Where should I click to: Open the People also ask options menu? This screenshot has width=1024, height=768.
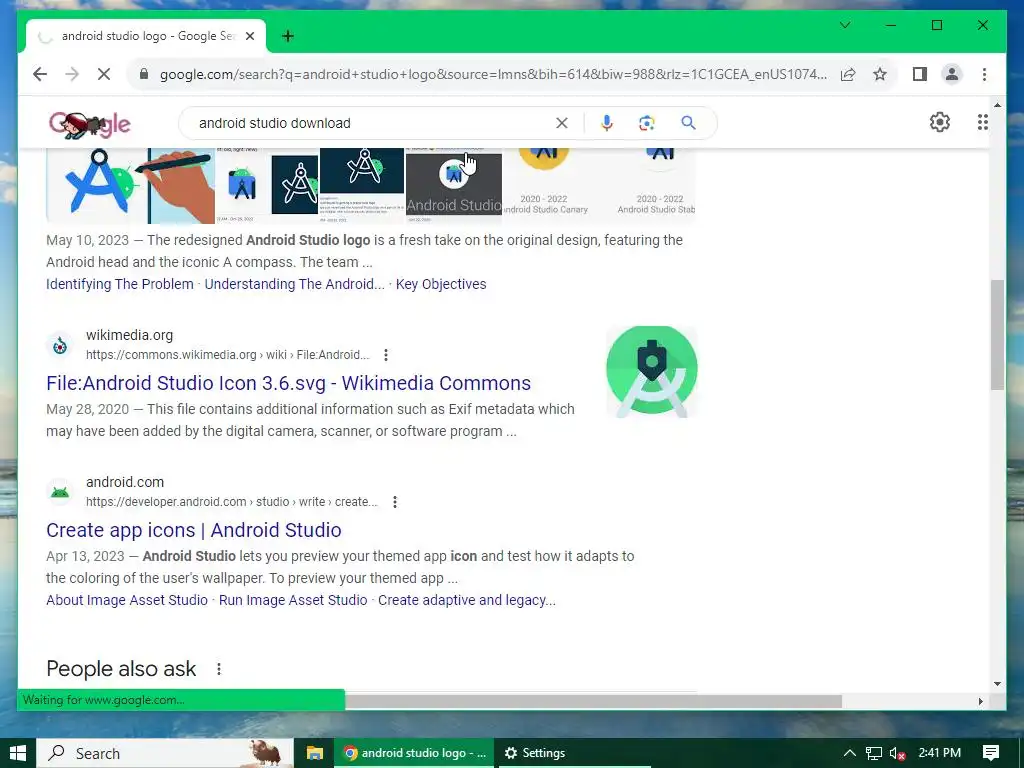click(219, 669)
